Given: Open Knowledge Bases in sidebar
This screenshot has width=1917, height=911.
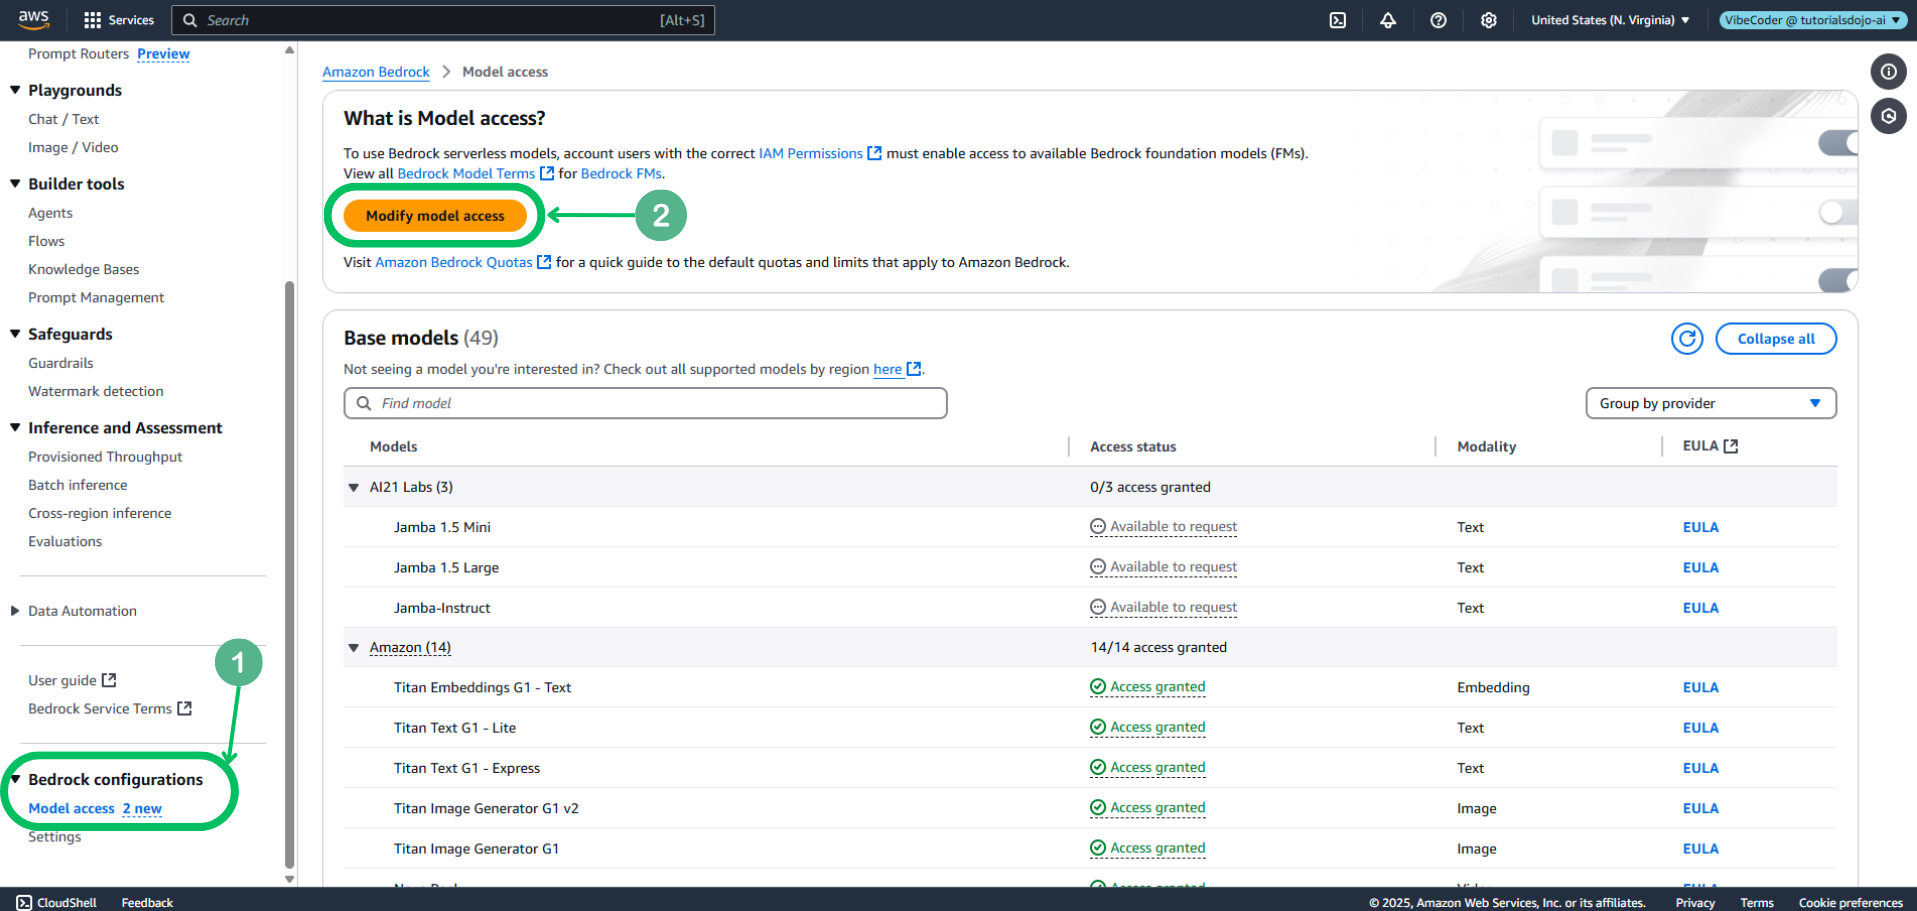Looking at the screenshot, I should pyautogui.click(x=84, y=269).
